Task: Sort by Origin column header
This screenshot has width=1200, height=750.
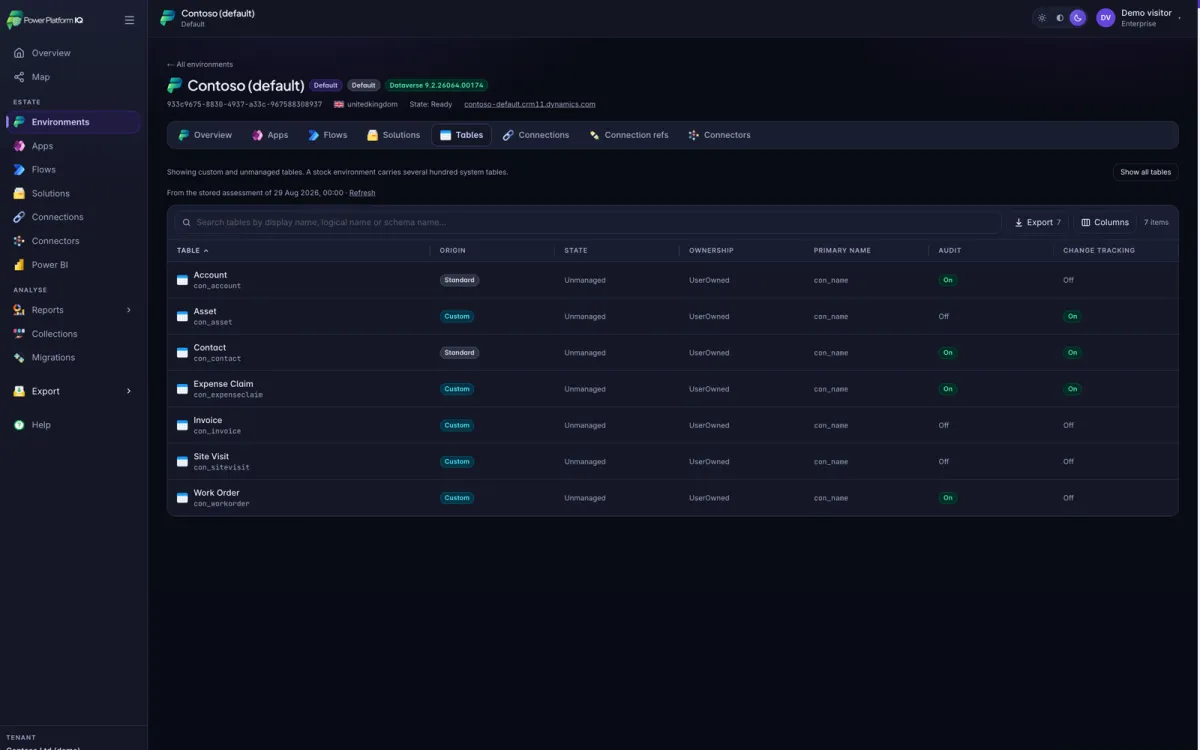Action: (x=452, y=250)
